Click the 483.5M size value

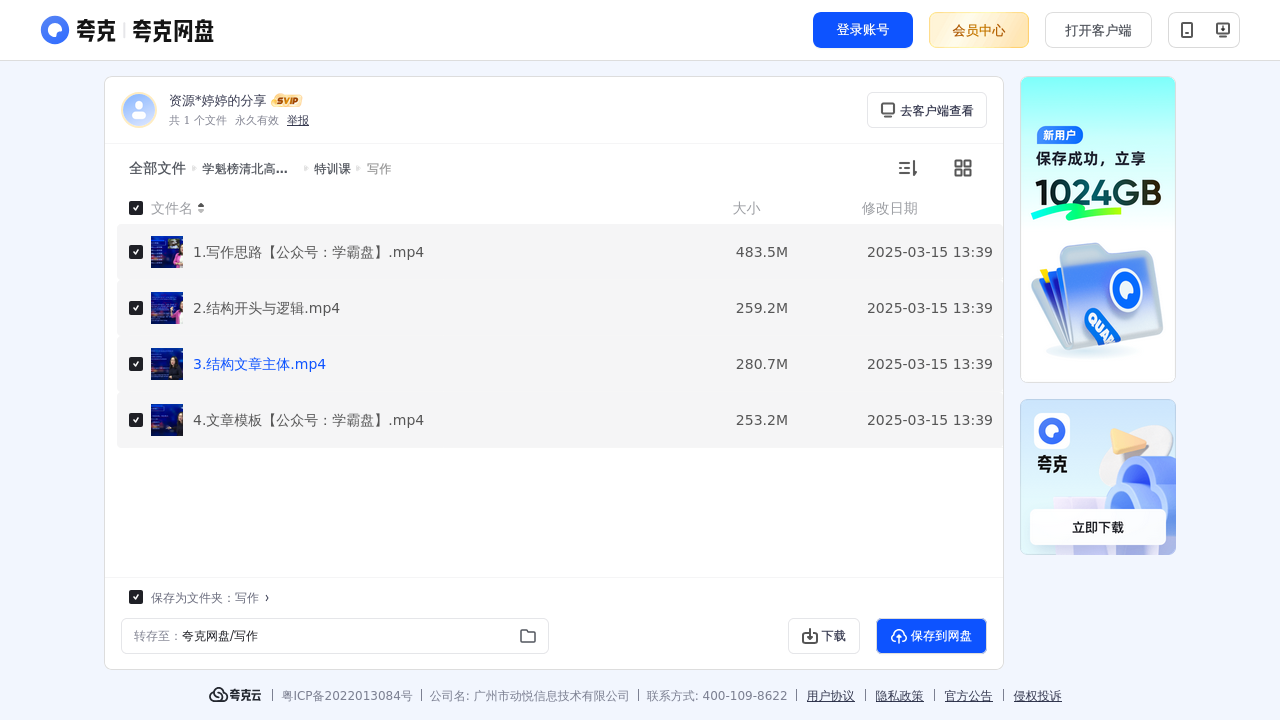pos(762,252)
